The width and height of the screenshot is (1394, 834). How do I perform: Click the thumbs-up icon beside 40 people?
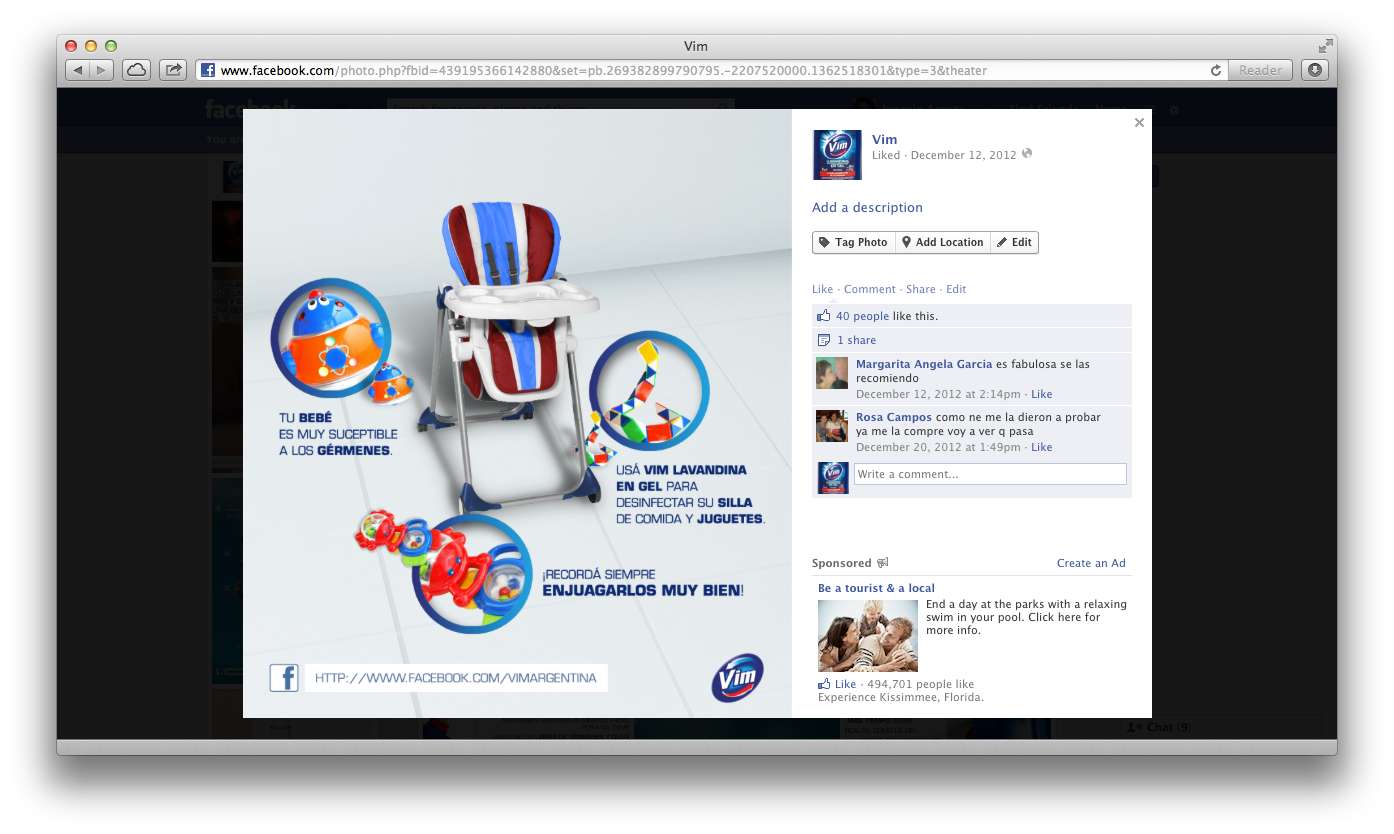click(824, 316)
